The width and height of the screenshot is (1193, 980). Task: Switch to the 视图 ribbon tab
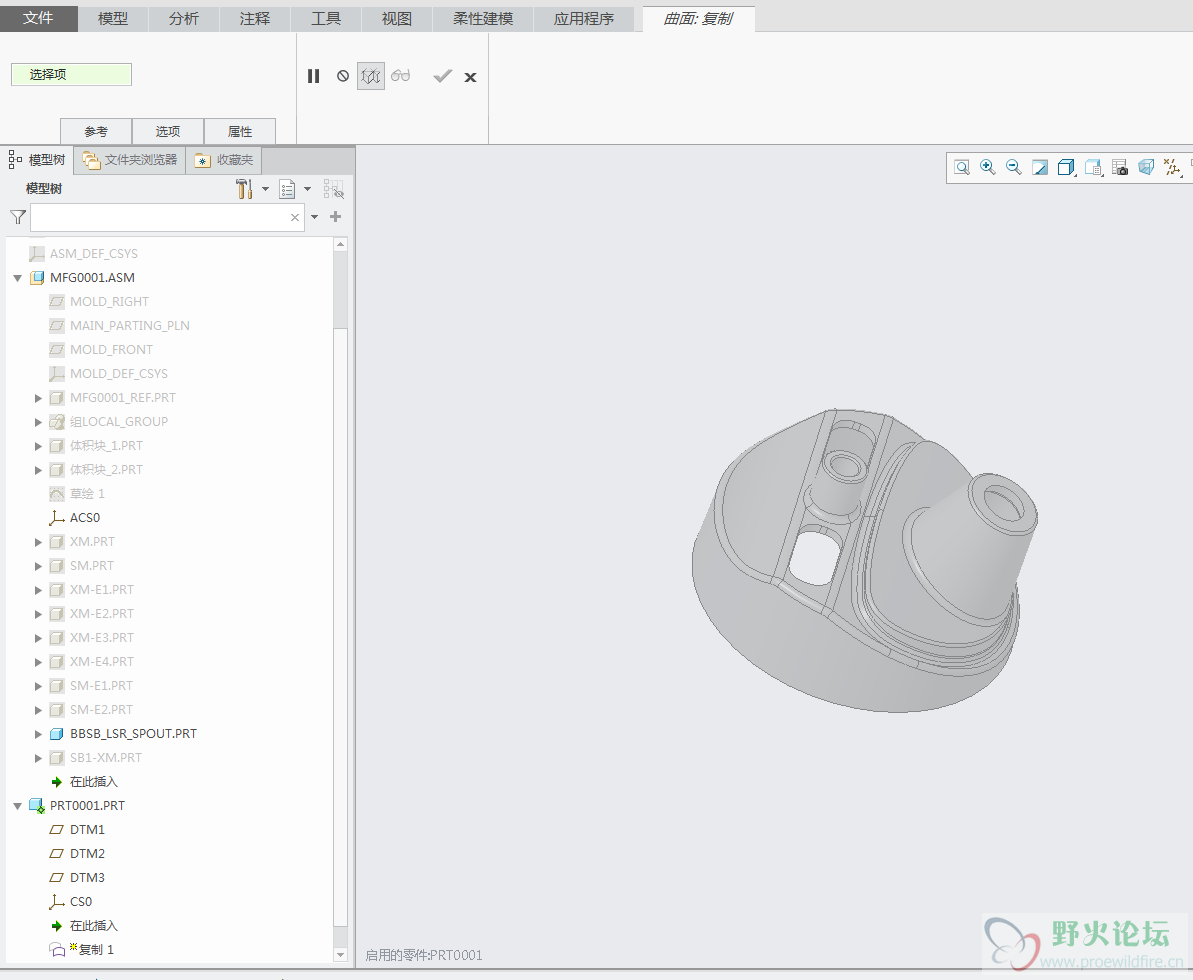click(x=396, y=19)
